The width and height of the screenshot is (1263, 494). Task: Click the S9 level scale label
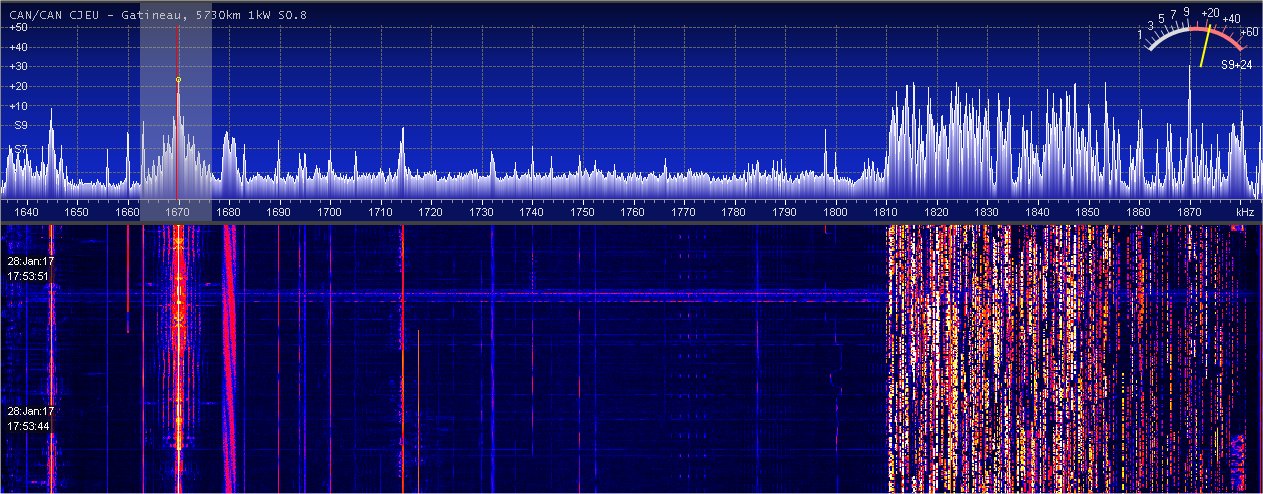pyautogui.click(x=20, y=125)
